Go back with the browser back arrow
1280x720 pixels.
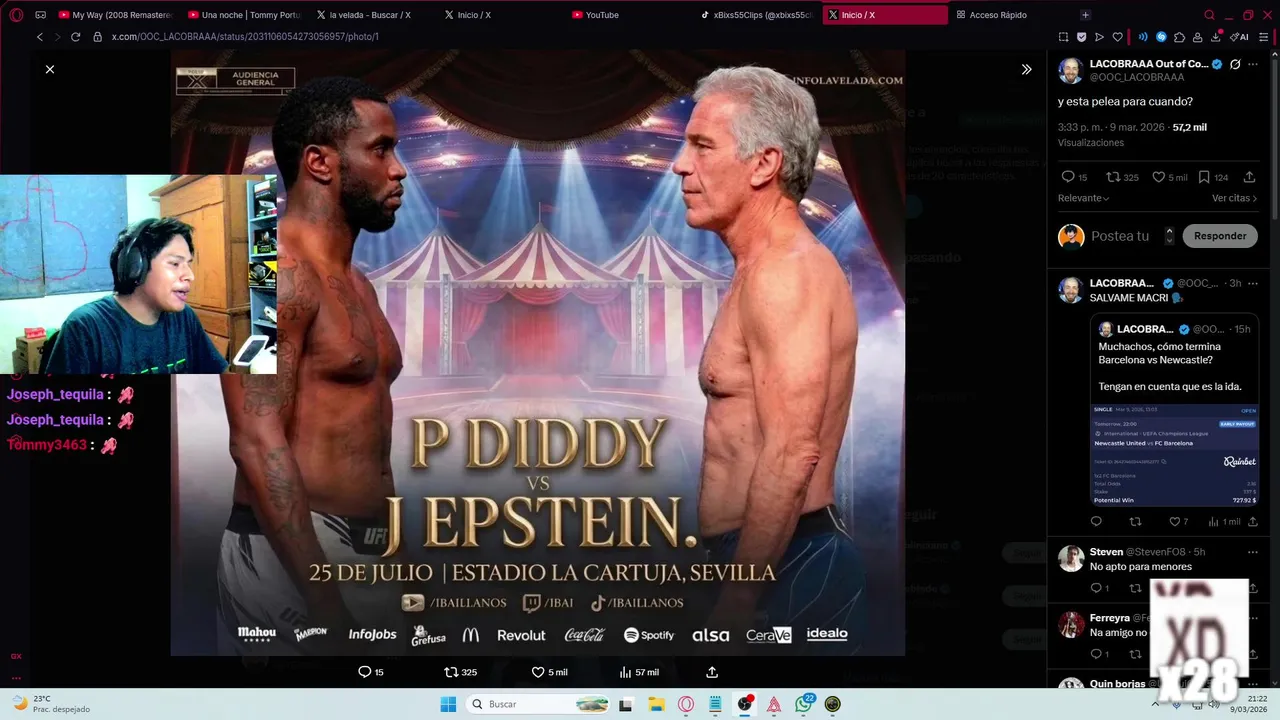pos(40,37)
